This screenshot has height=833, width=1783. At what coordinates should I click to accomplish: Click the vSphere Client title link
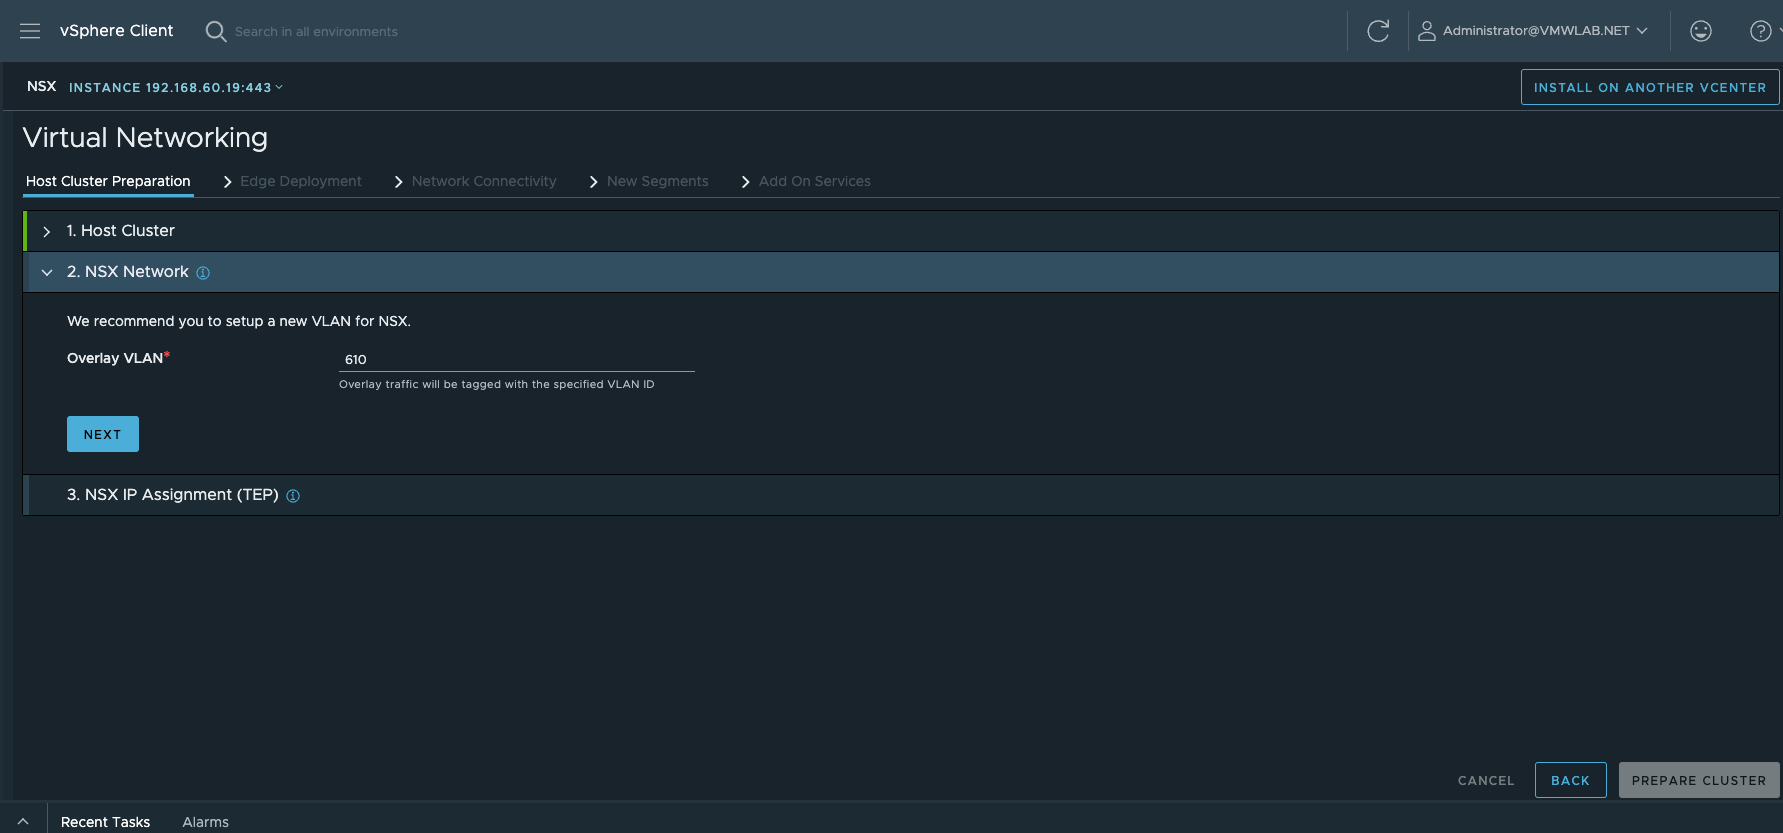coord(116,31)
